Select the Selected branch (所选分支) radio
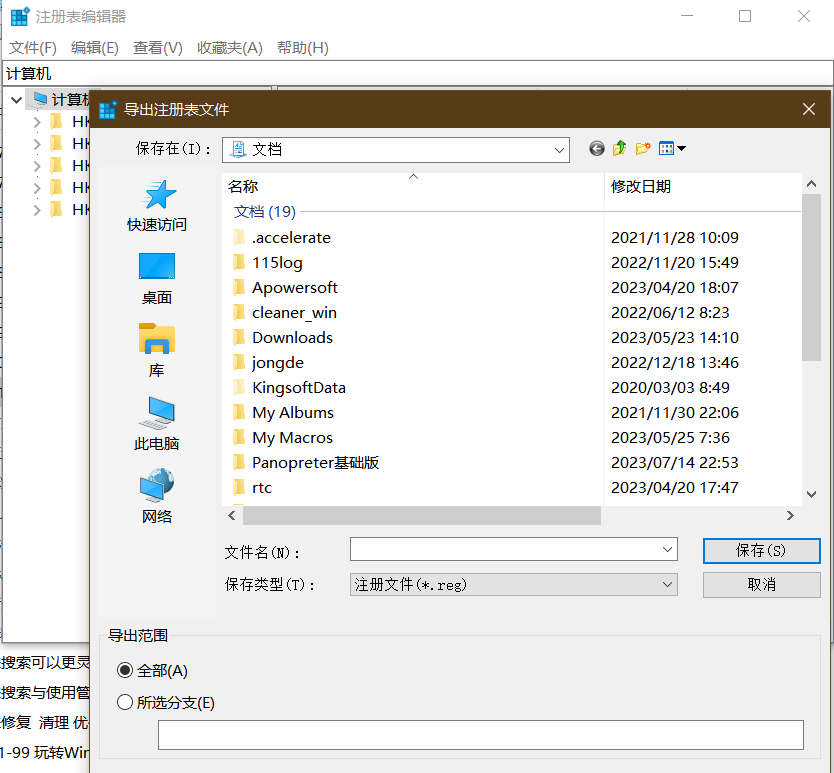Viewport: 834px width, 773px height. click(x=125, y=703)
